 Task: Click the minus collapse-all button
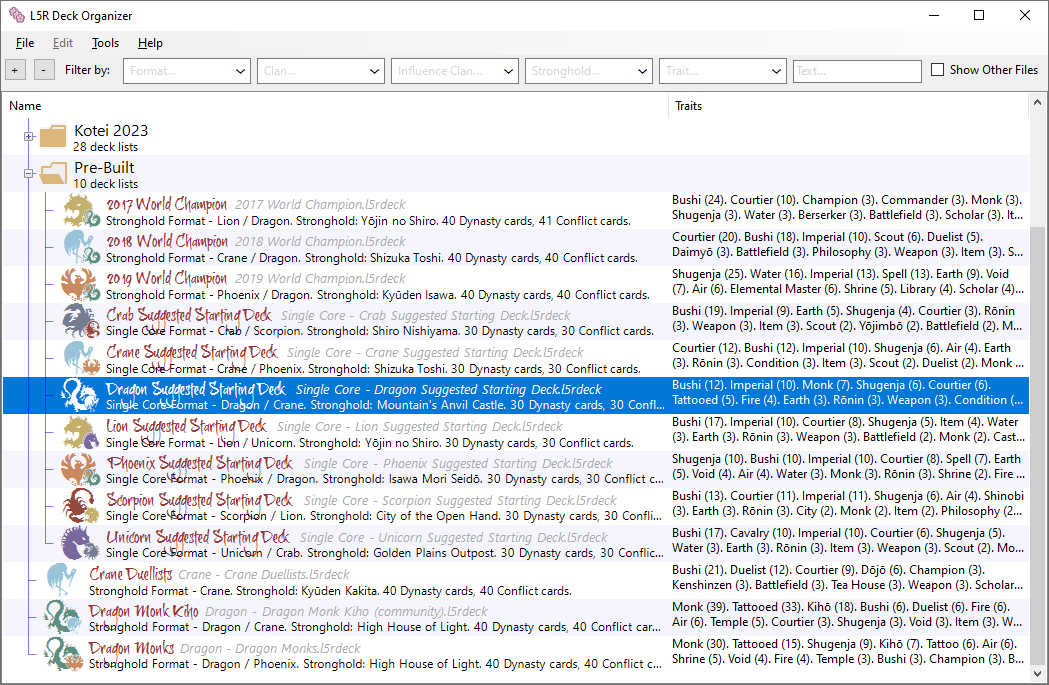point(44,70)
